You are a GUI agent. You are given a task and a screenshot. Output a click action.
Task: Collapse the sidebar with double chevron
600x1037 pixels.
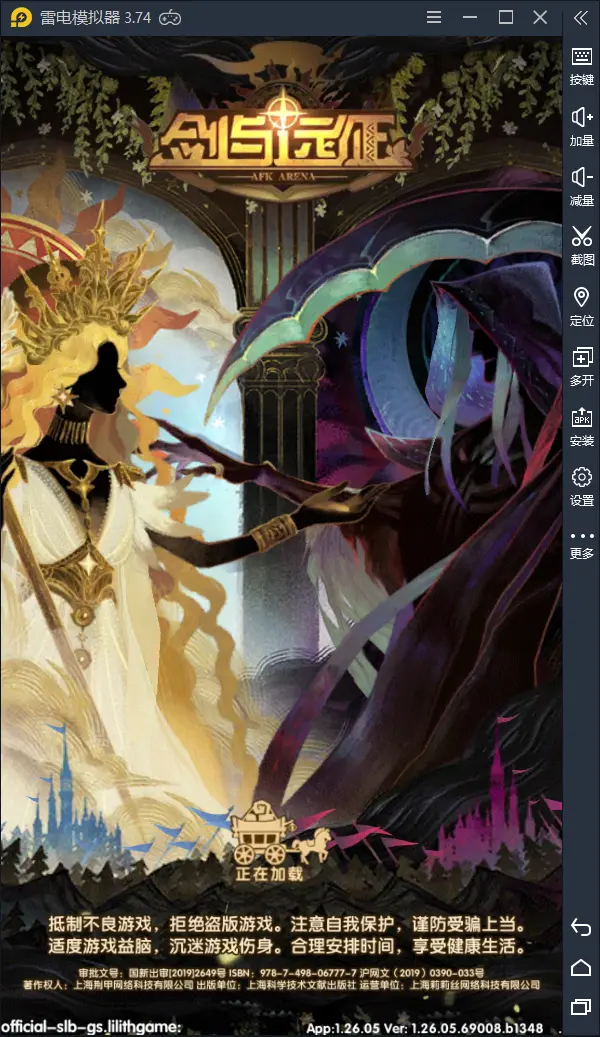(581, 18)
